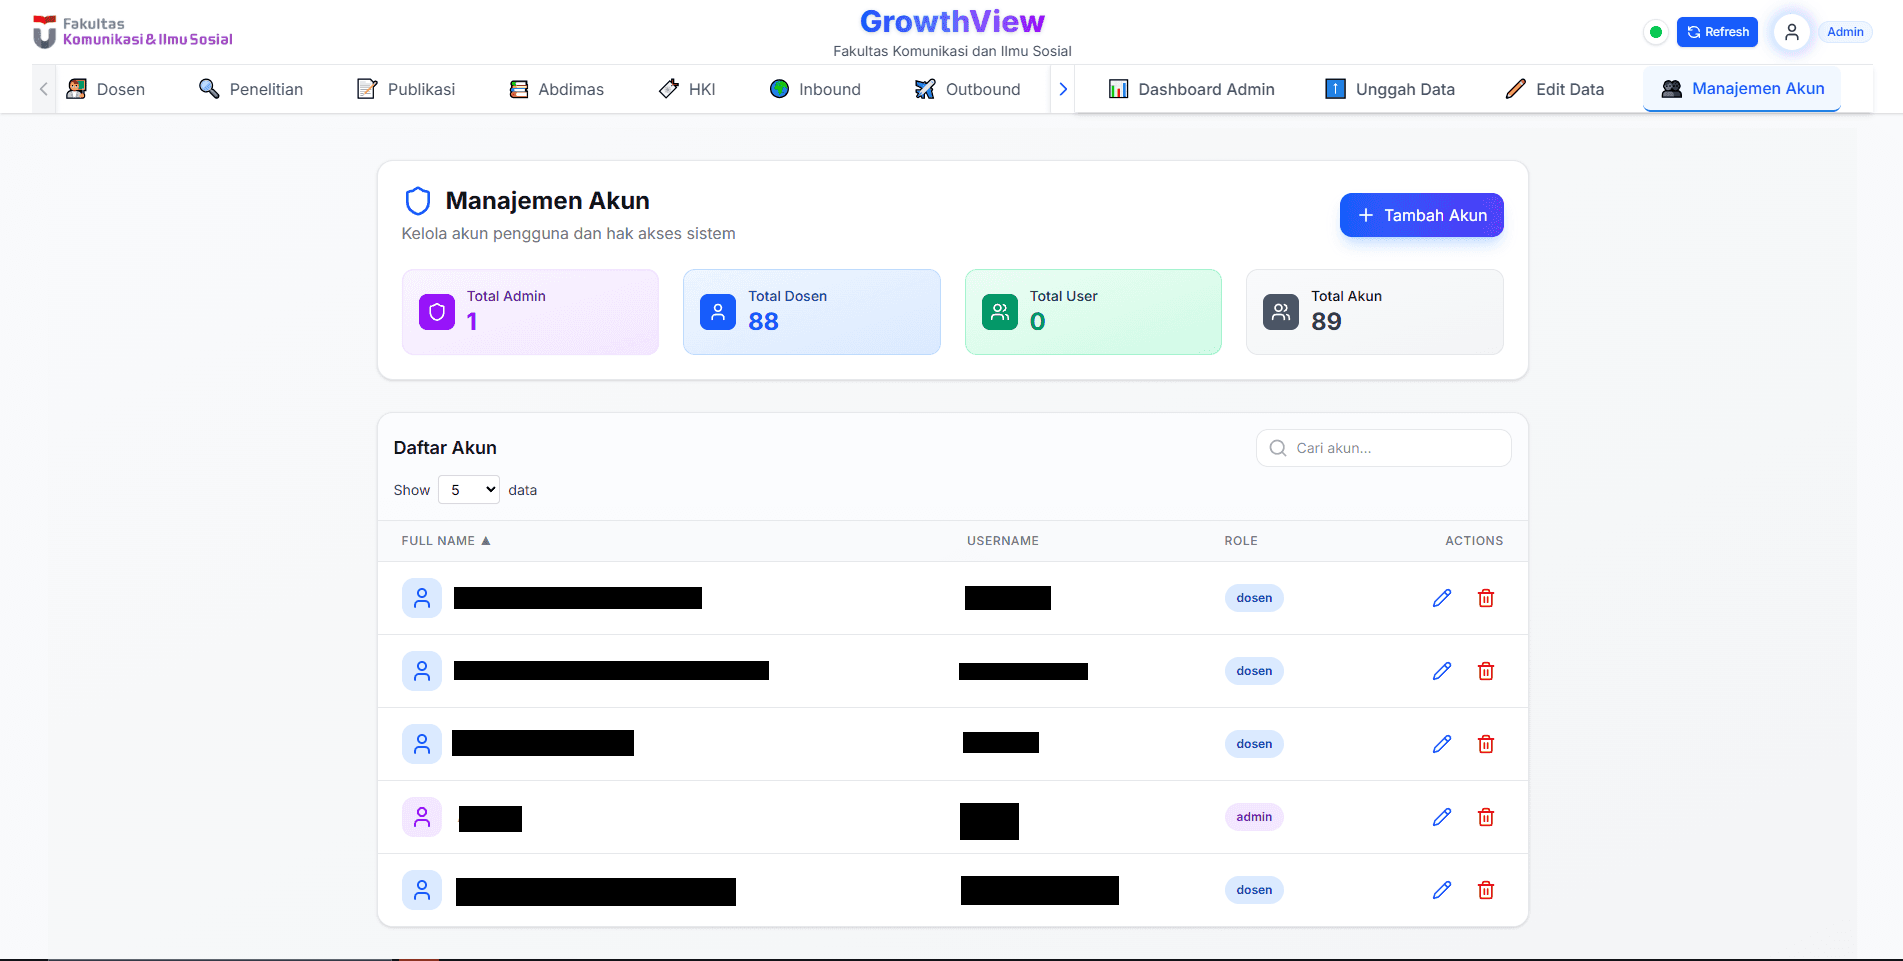This screenshot has height=961, width=1903.
Task: Go to the Unggah Data tab
Action: pos(1390,89)
